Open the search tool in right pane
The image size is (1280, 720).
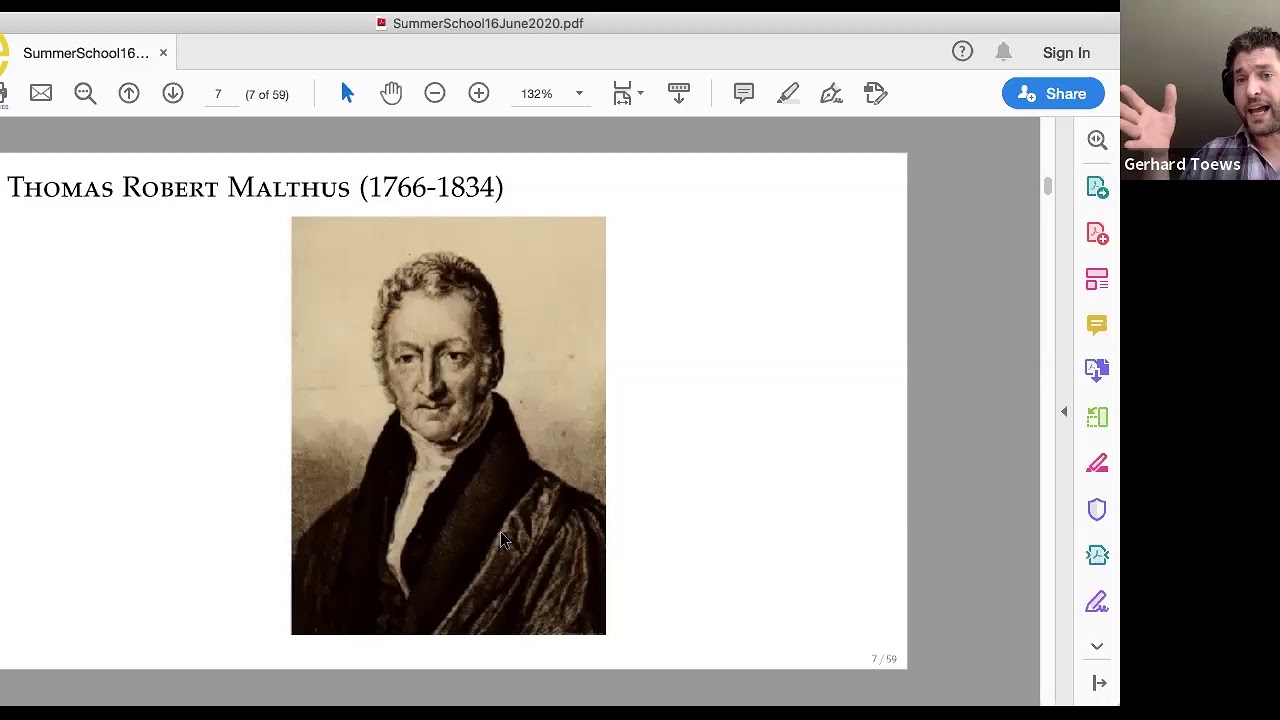(x=1097, y=140)
